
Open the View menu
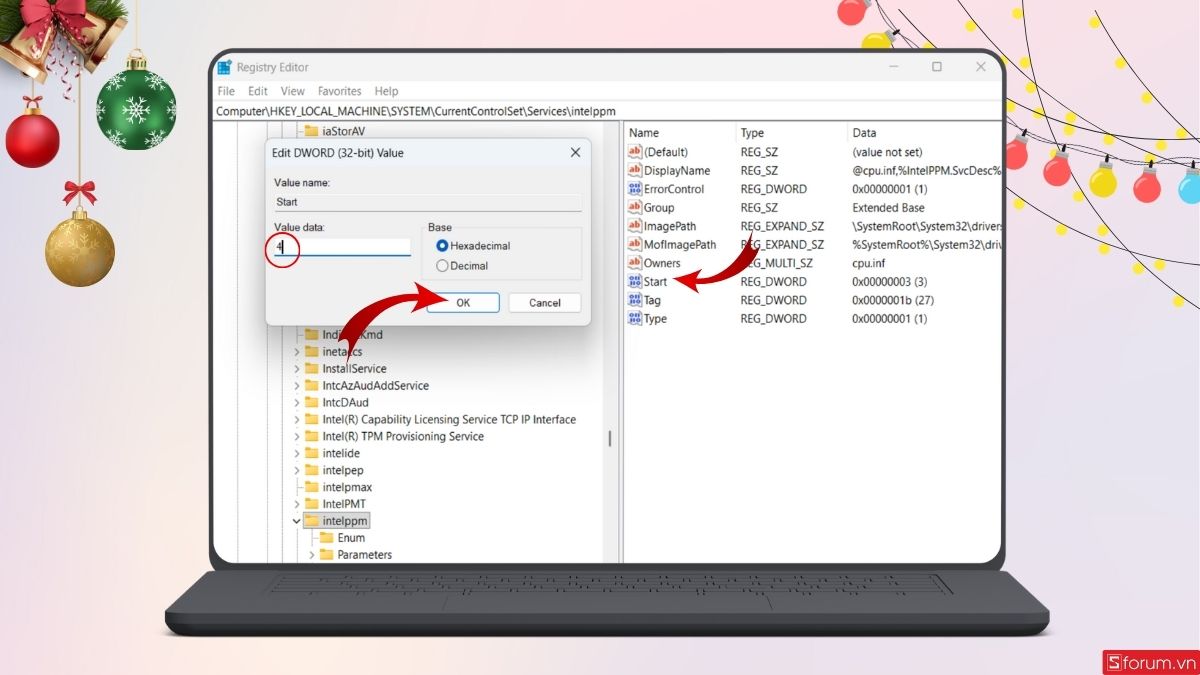[292, 91]
